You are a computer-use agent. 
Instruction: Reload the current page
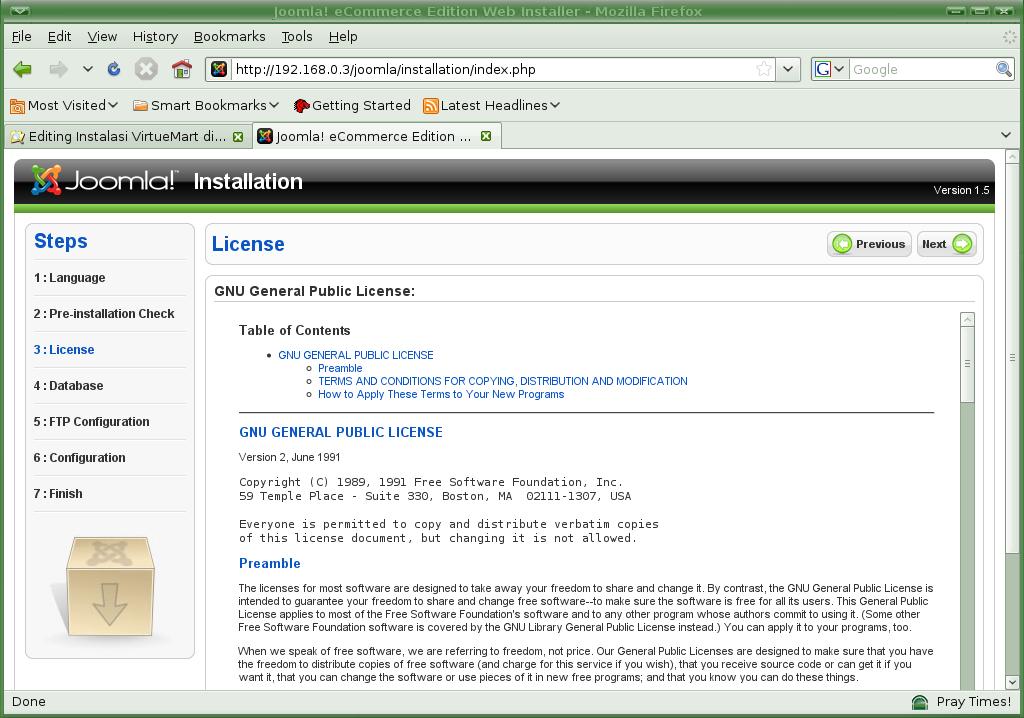pos(114,69)
